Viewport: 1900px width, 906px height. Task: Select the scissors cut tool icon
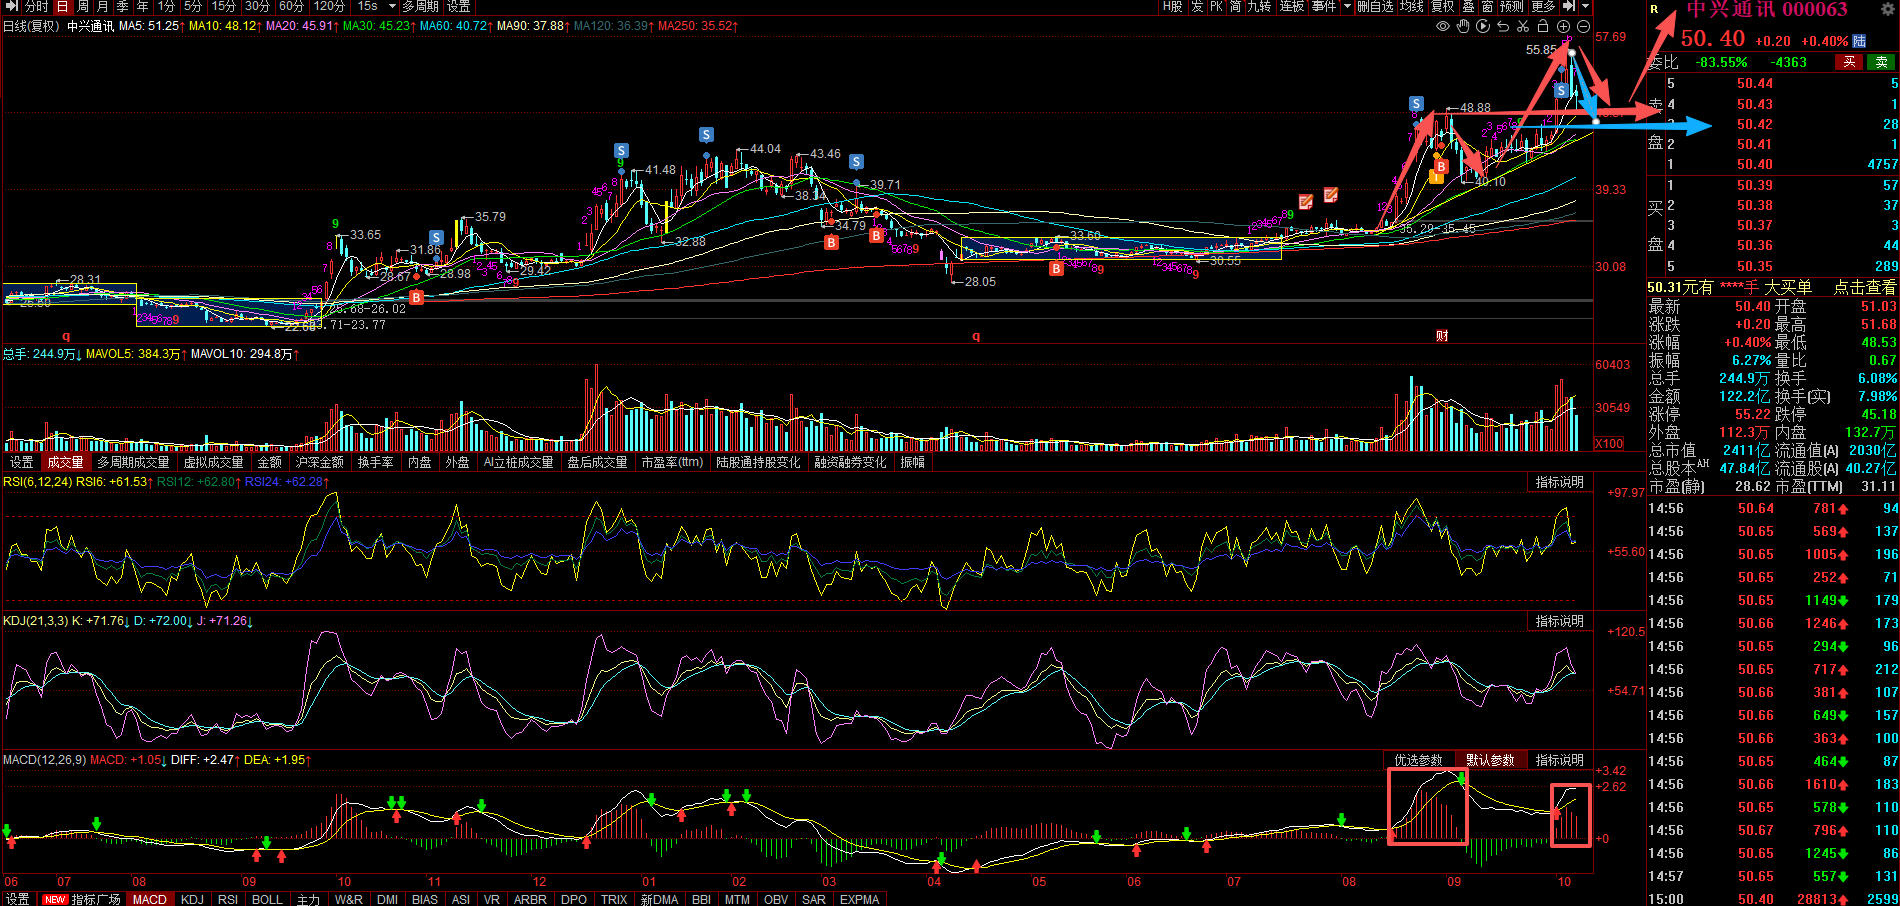[1523, 26]
